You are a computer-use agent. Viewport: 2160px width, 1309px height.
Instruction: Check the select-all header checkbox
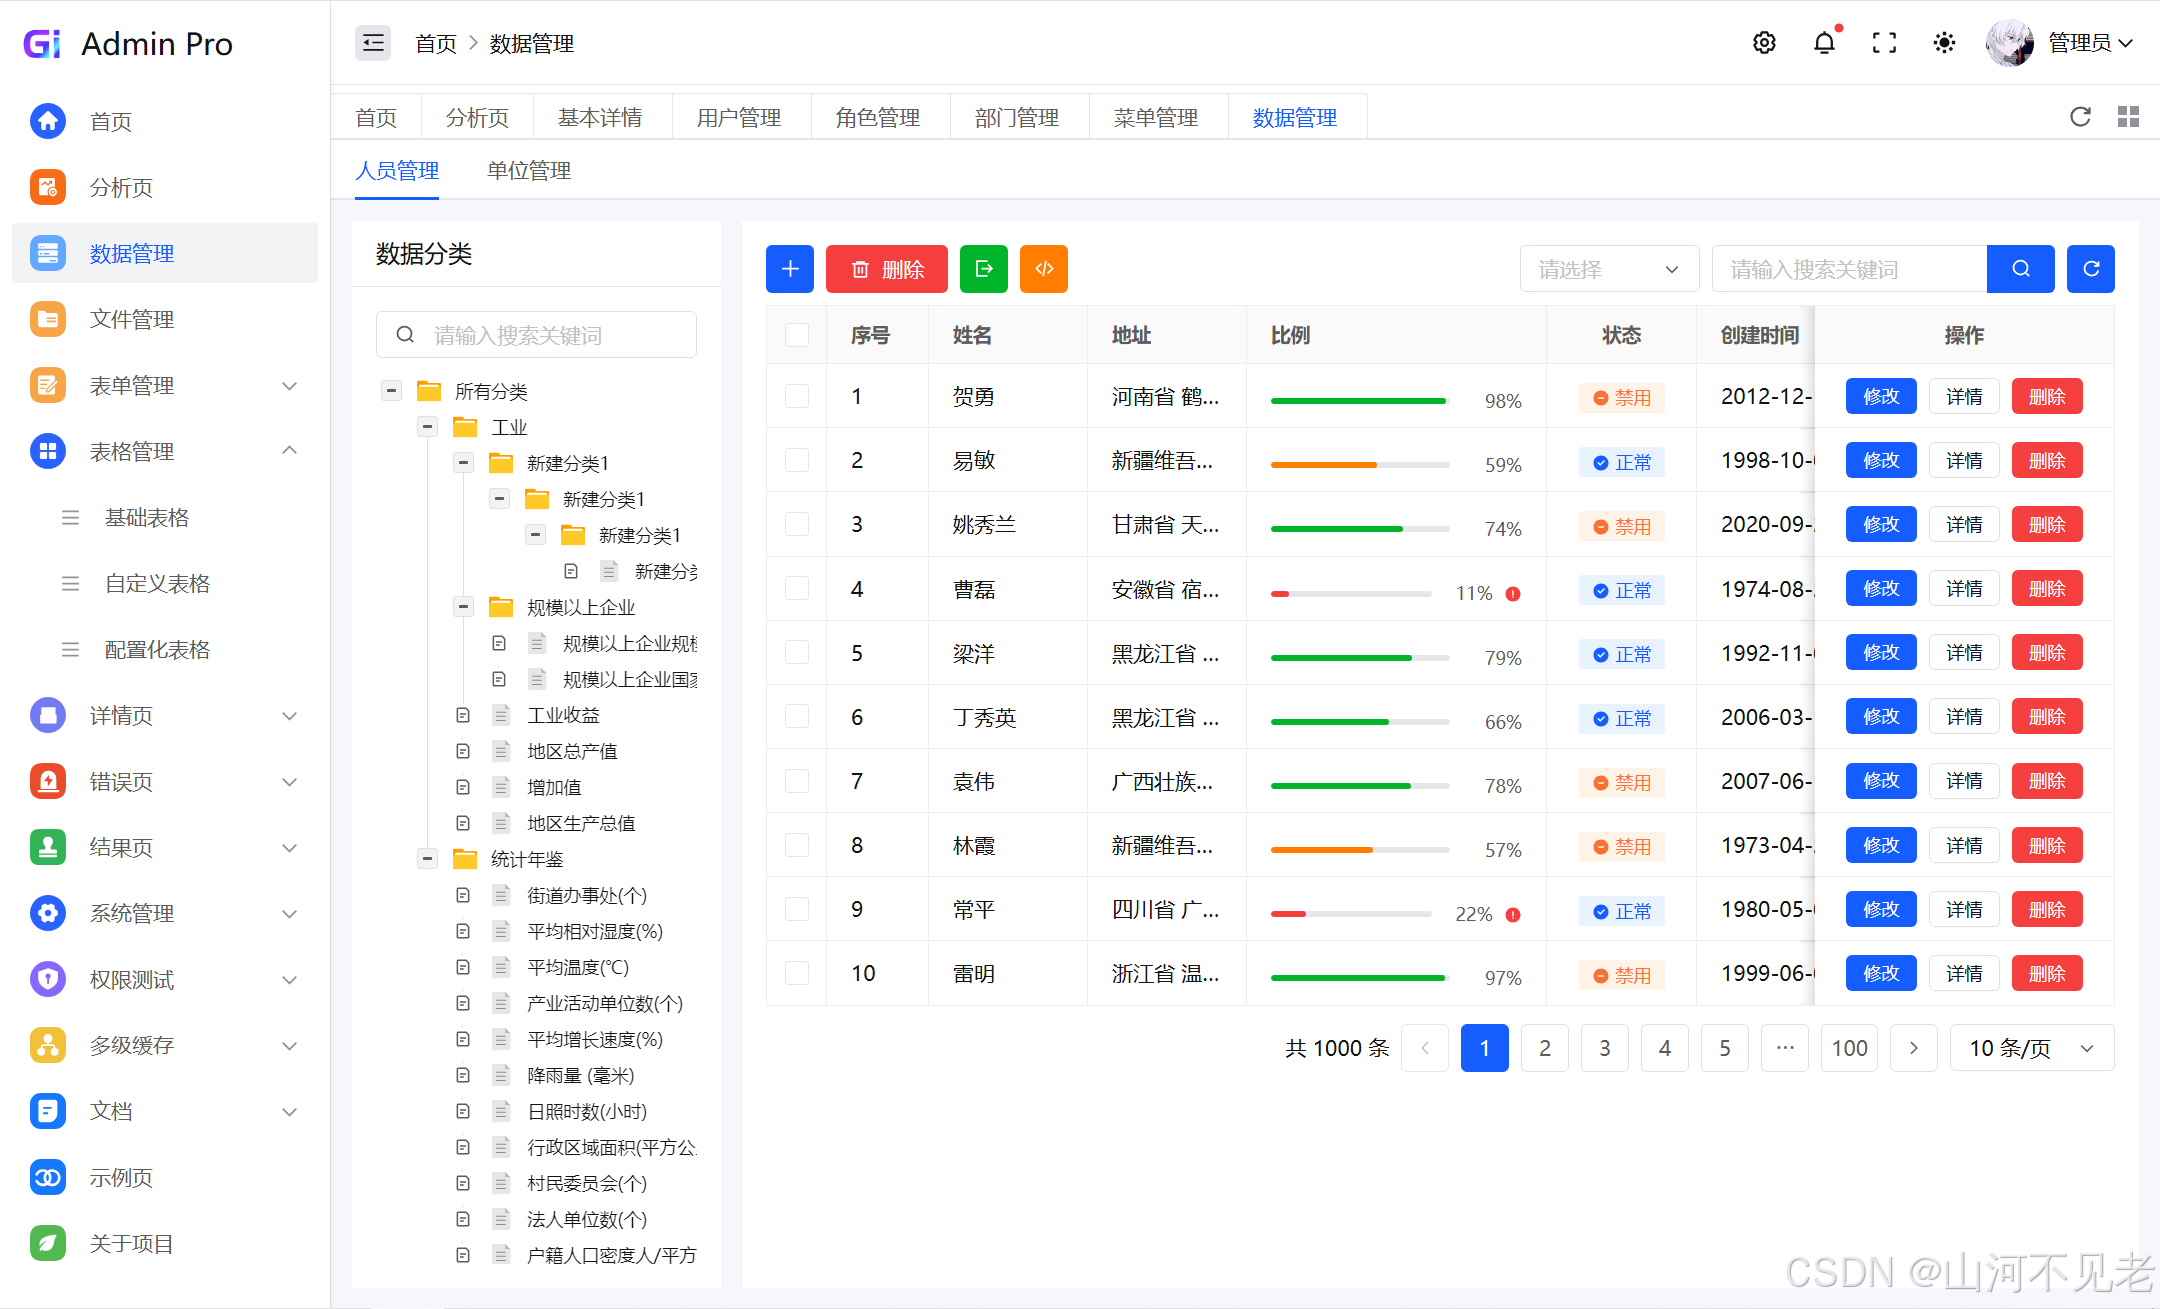[797, 335]
